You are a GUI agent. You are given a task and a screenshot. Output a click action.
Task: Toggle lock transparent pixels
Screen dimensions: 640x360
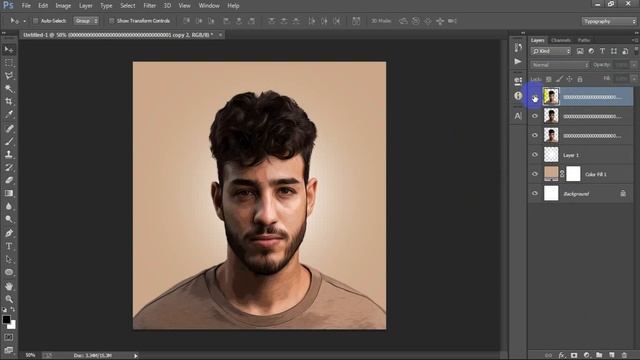[x=549, y=79]
